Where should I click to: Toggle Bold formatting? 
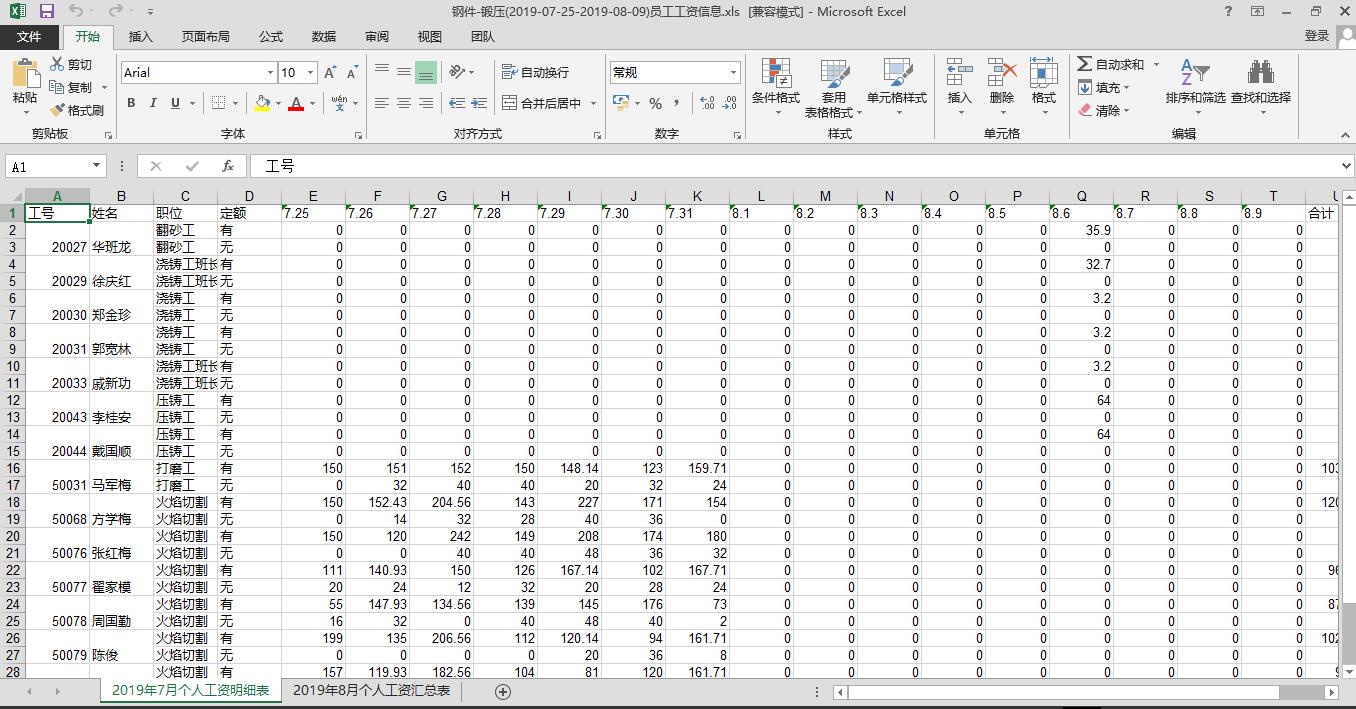[x=131, y=103]
